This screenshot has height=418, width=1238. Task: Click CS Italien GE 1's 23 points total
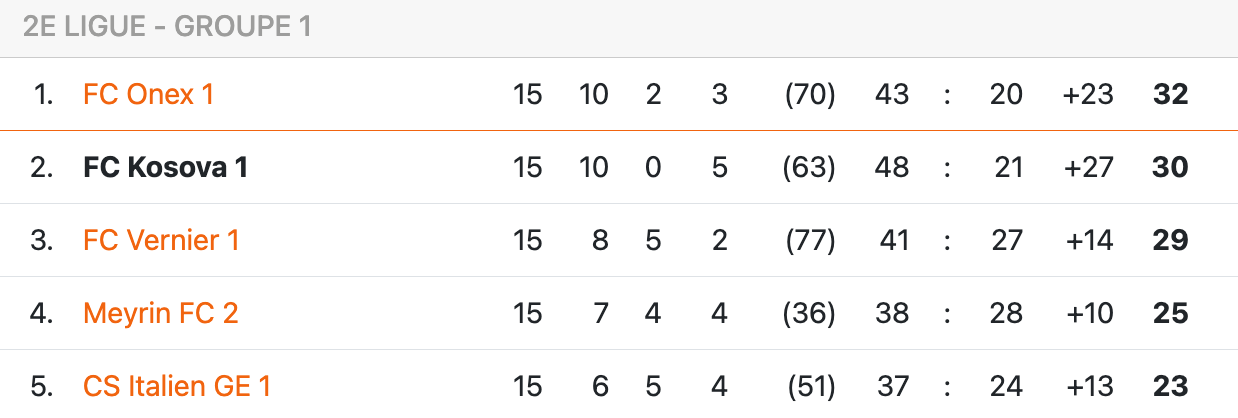(1169, 386)
